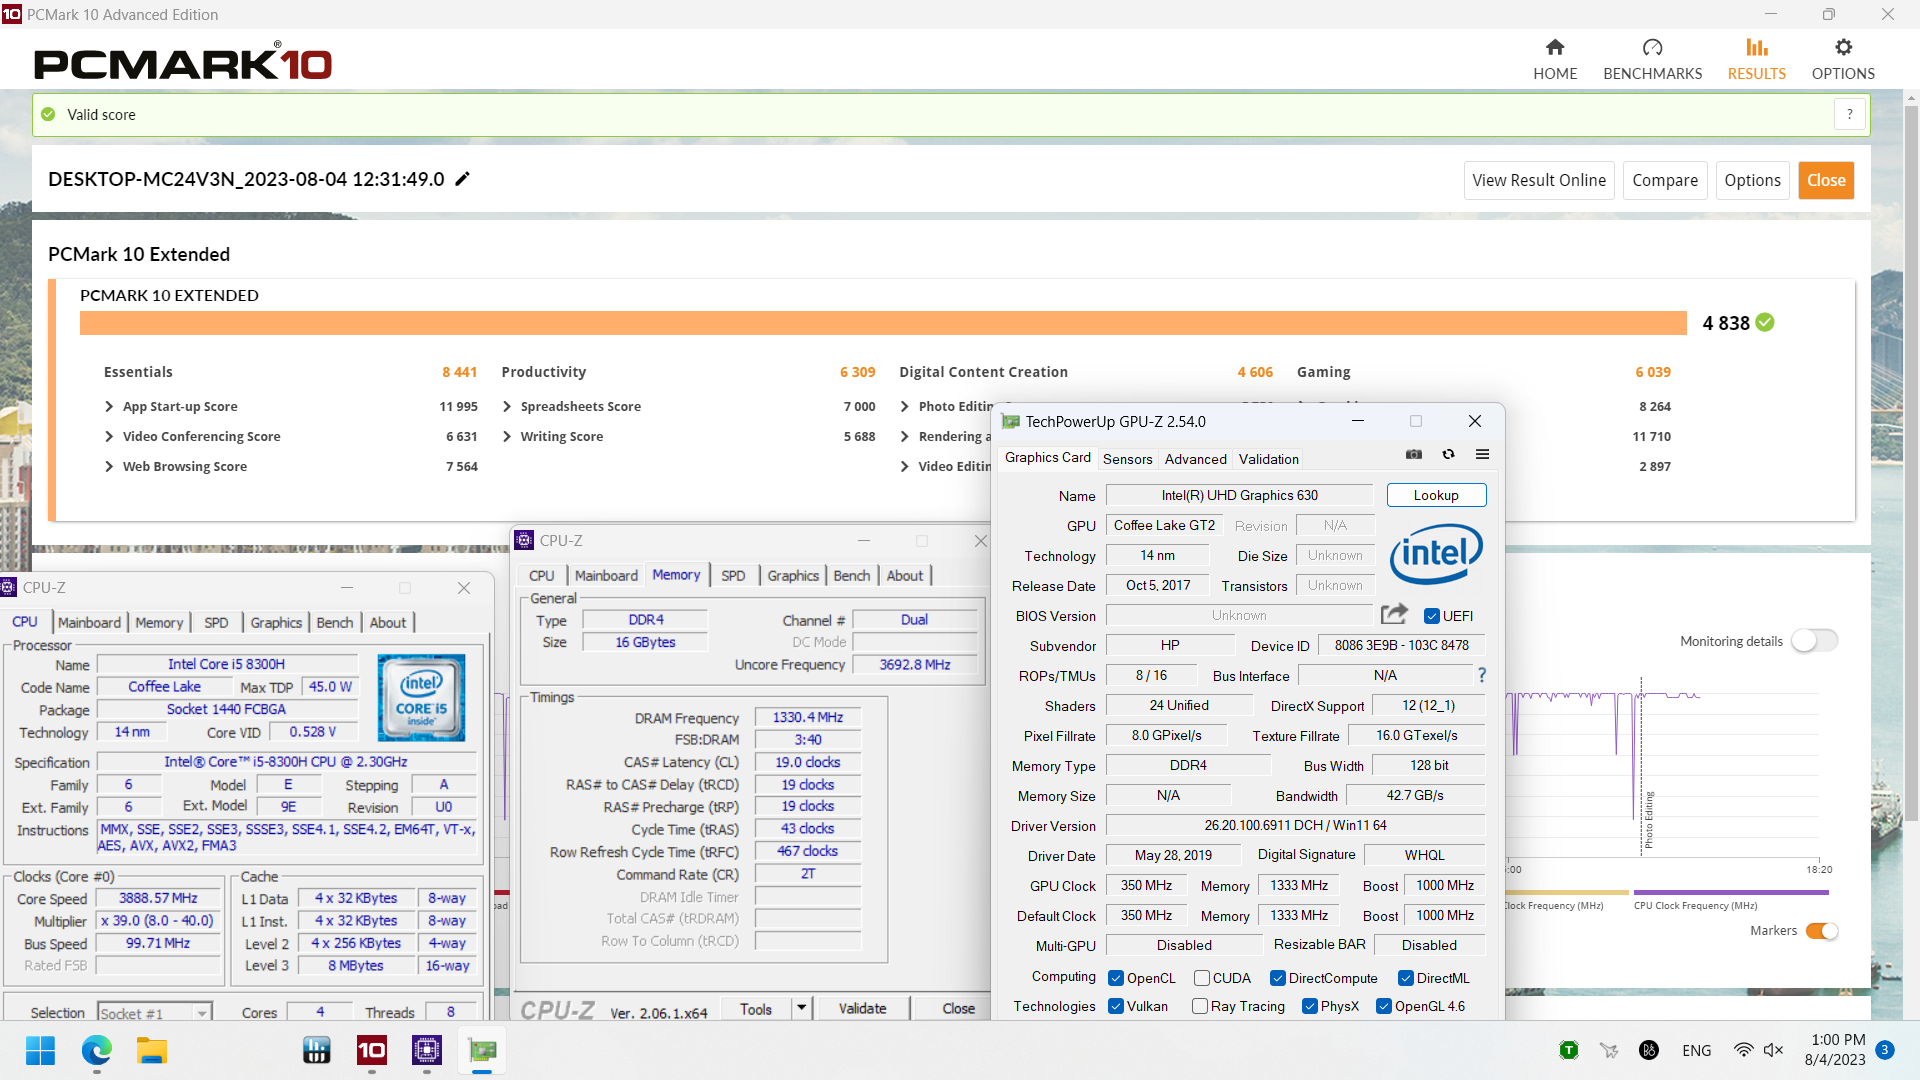Switch to PCMark 10 taskbar icon

click(x=372, y=1050)
